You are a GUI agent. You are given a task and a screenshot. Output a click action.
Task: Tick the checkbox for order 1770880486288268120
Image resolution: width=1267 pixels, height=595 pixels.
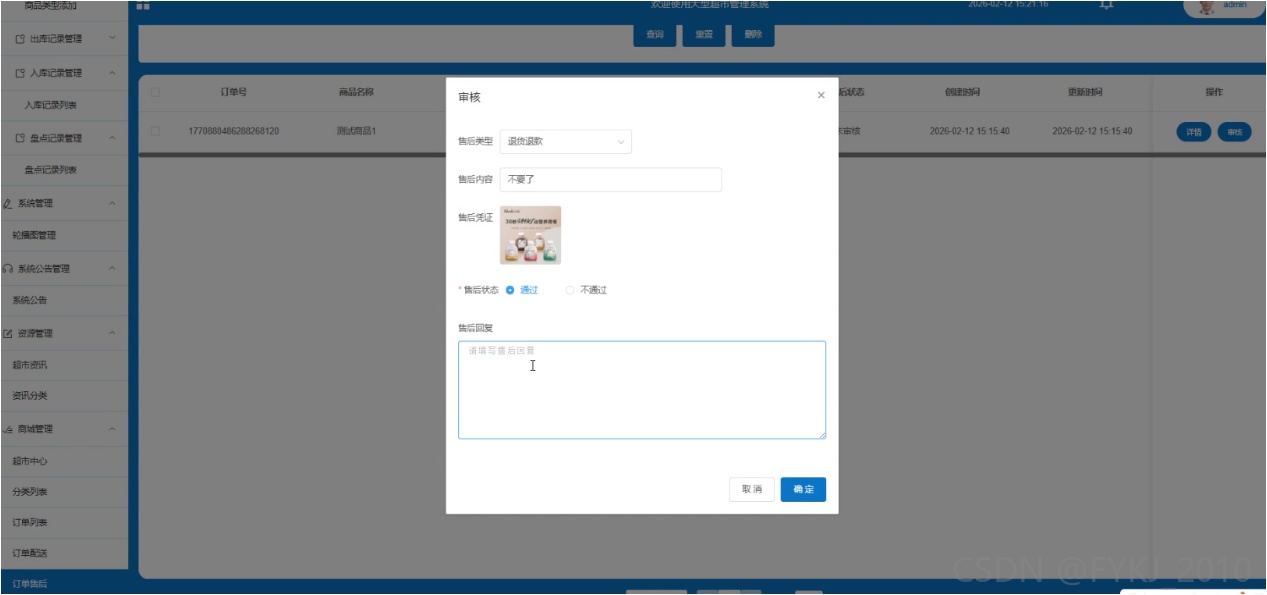(155, 131)
